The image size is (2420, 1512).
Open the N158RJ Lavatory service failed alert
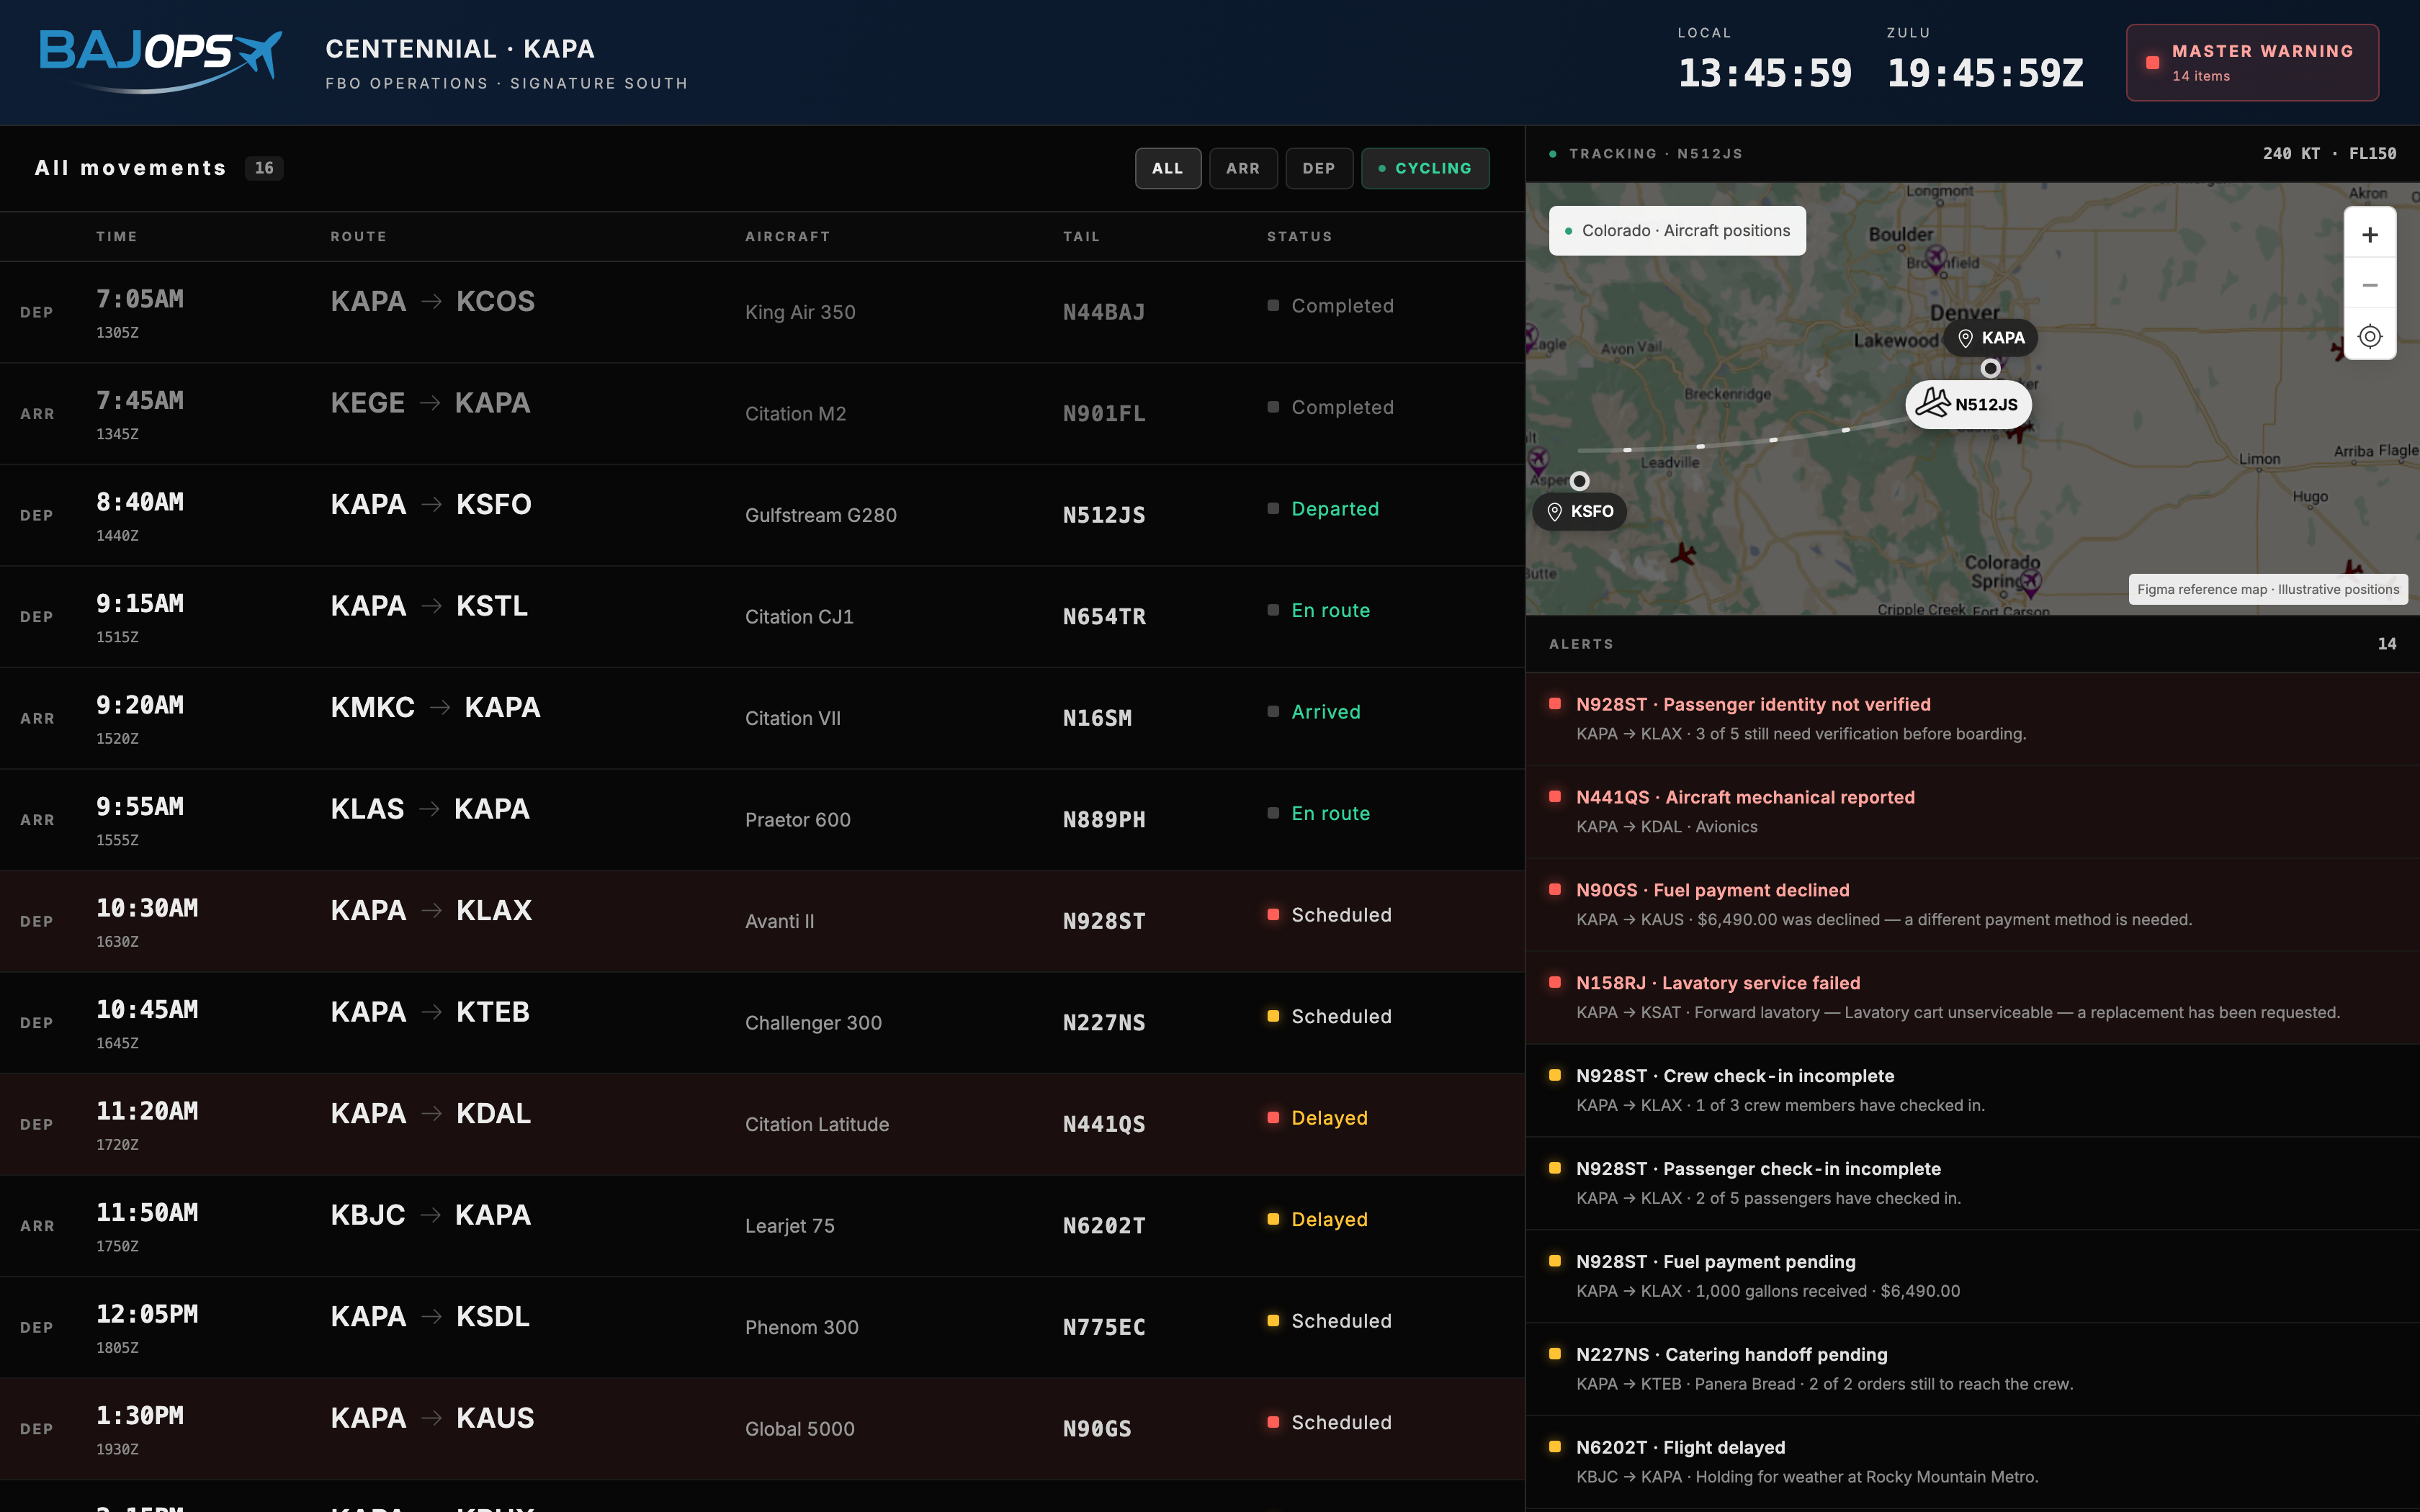point(1972,998)
